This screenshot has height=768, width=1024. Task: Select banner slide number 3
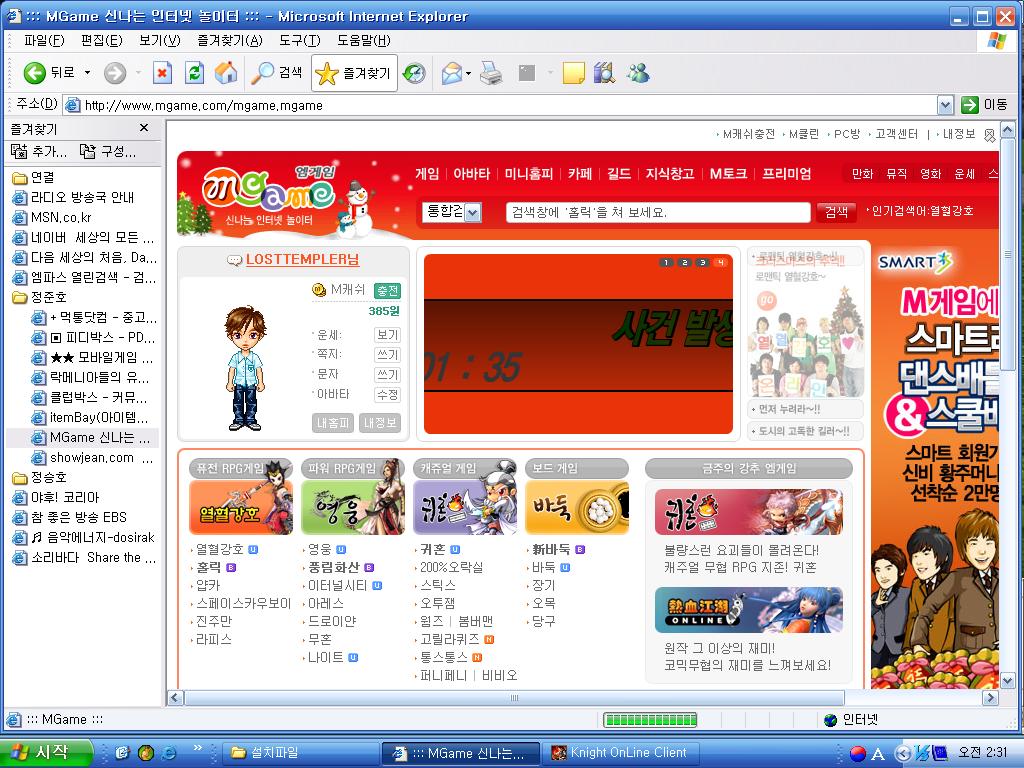tap(703, 263)
